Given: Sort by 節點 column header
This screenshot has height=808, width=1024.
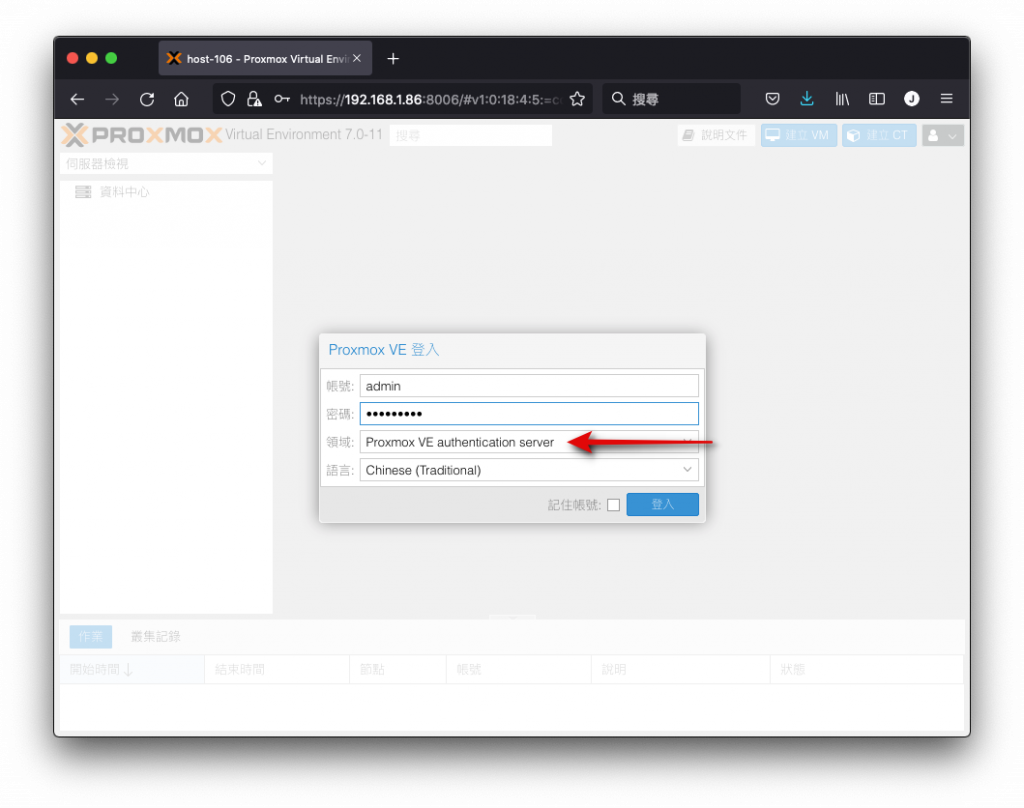Looking at the screenshot, I should click(398, 670).
